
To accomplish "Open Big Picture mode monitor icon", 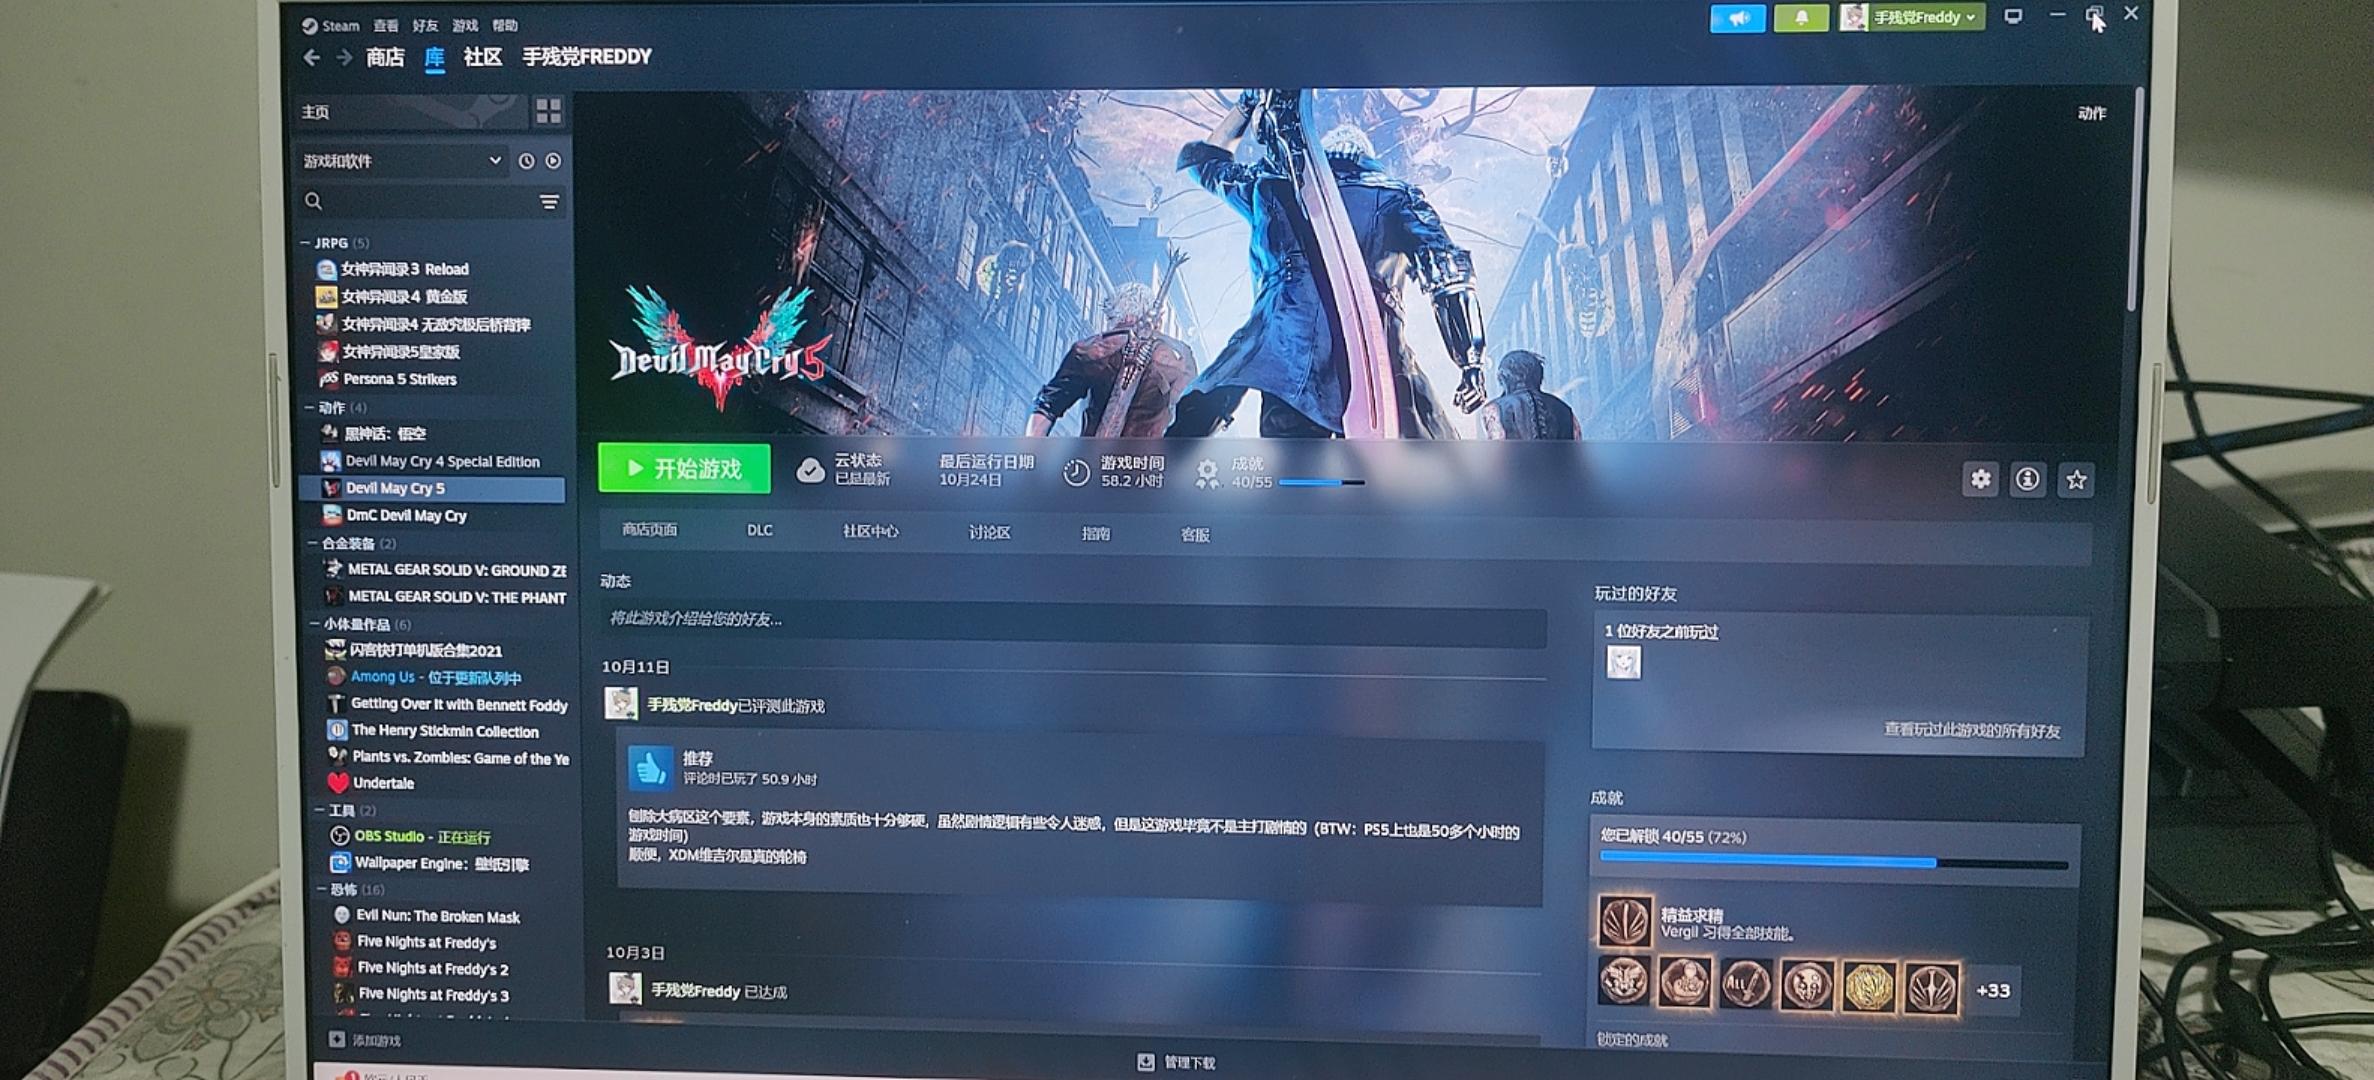I will pyautogui.click(x=2013, y=17).
